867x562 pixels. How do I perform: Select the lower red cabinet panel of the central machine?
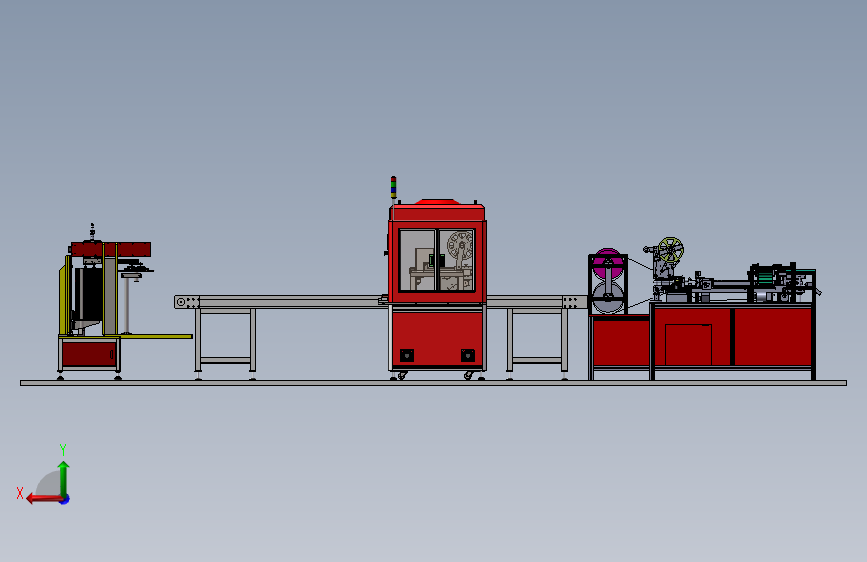(437, 339)
